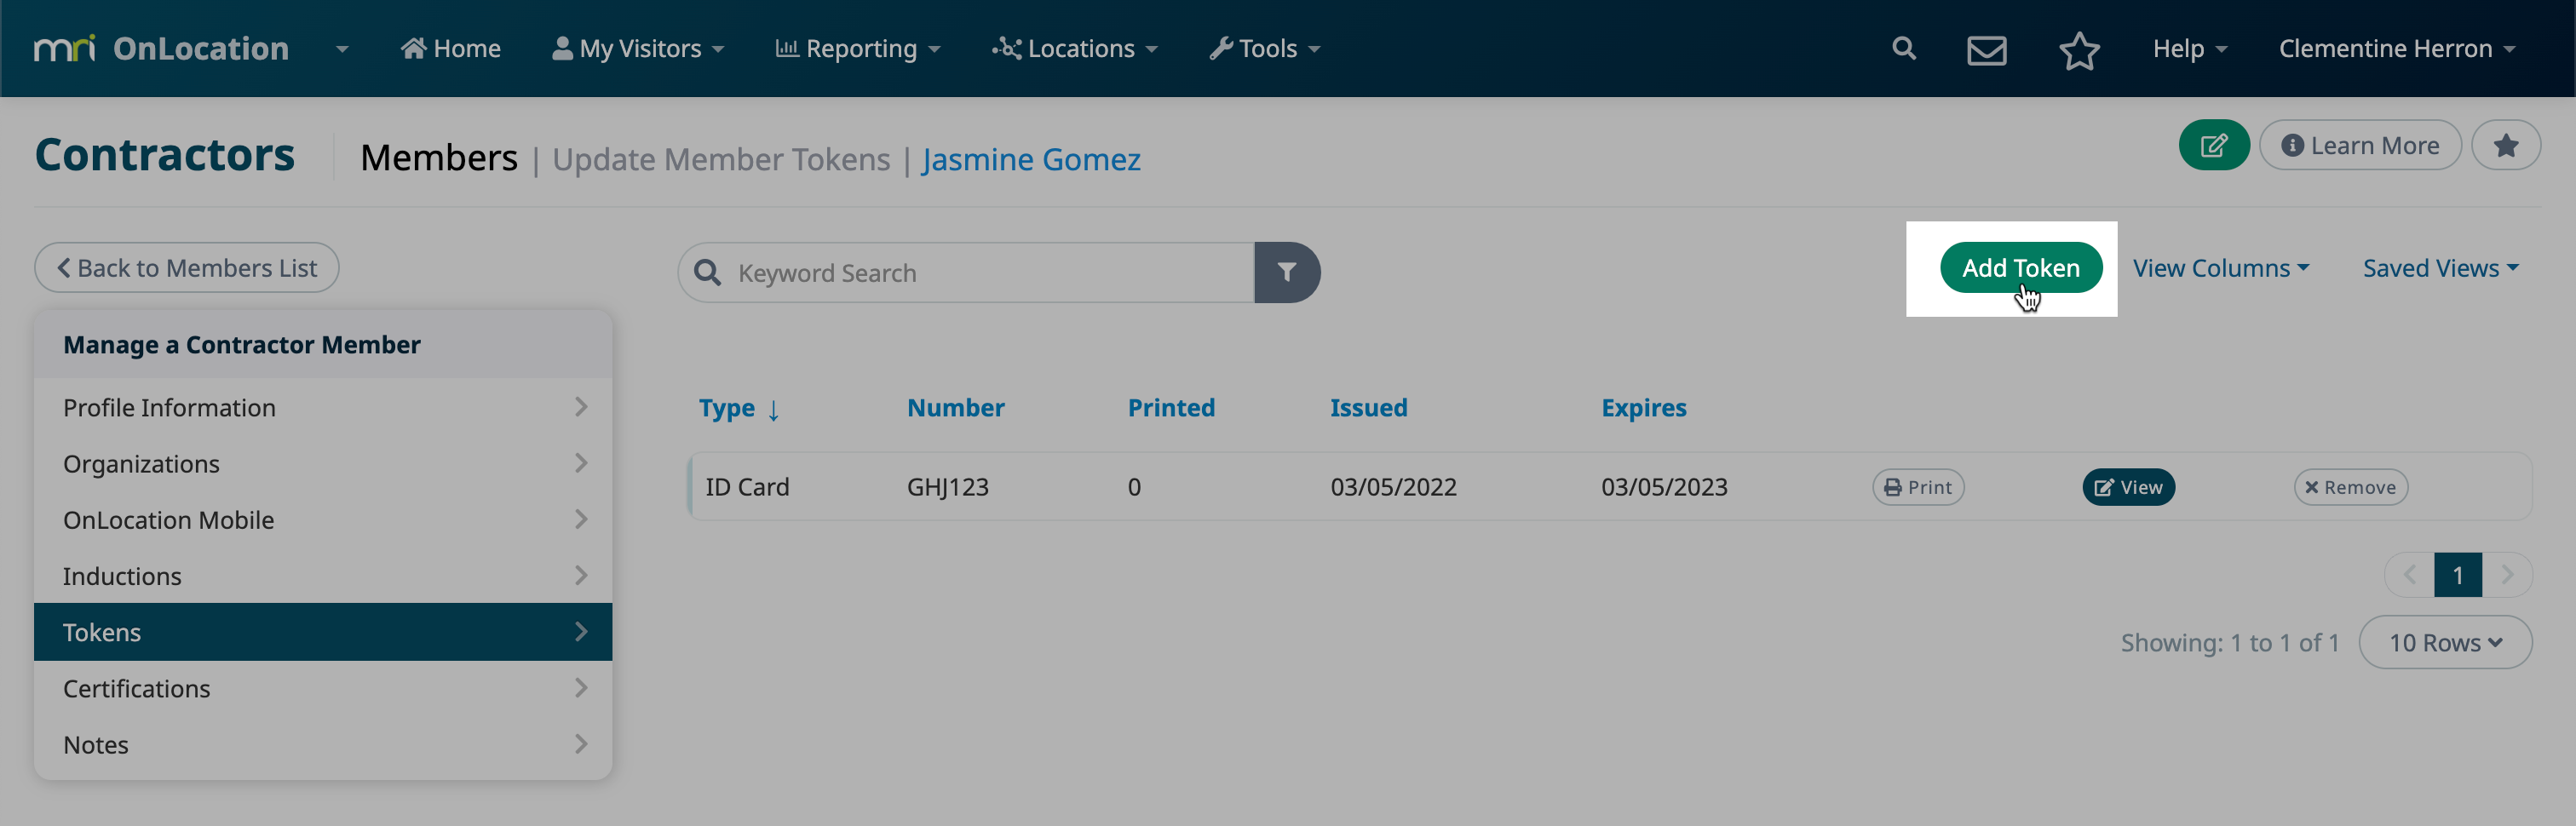Click the Learn More button
Screen dimensions: 2576x826
pyautogui.click(x=2360, y=145)
